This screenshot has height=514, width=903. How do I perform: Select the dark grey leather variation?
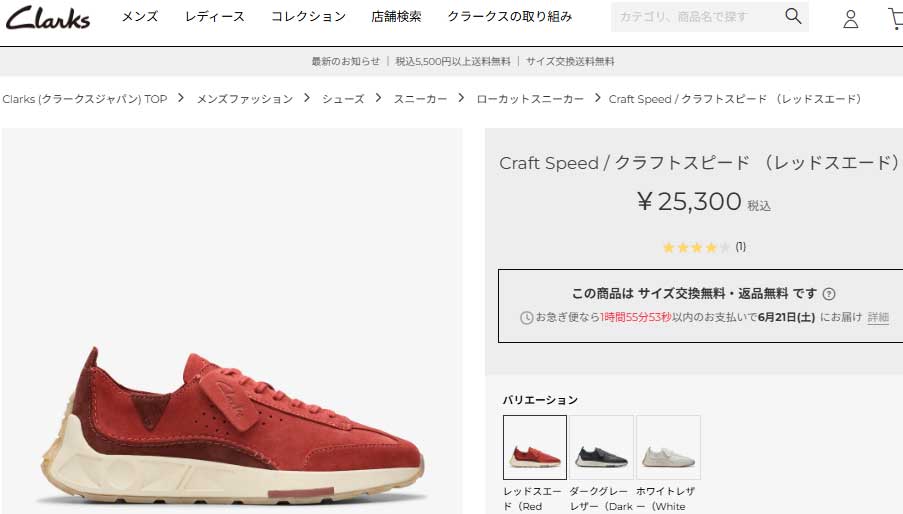click(601, 447)
